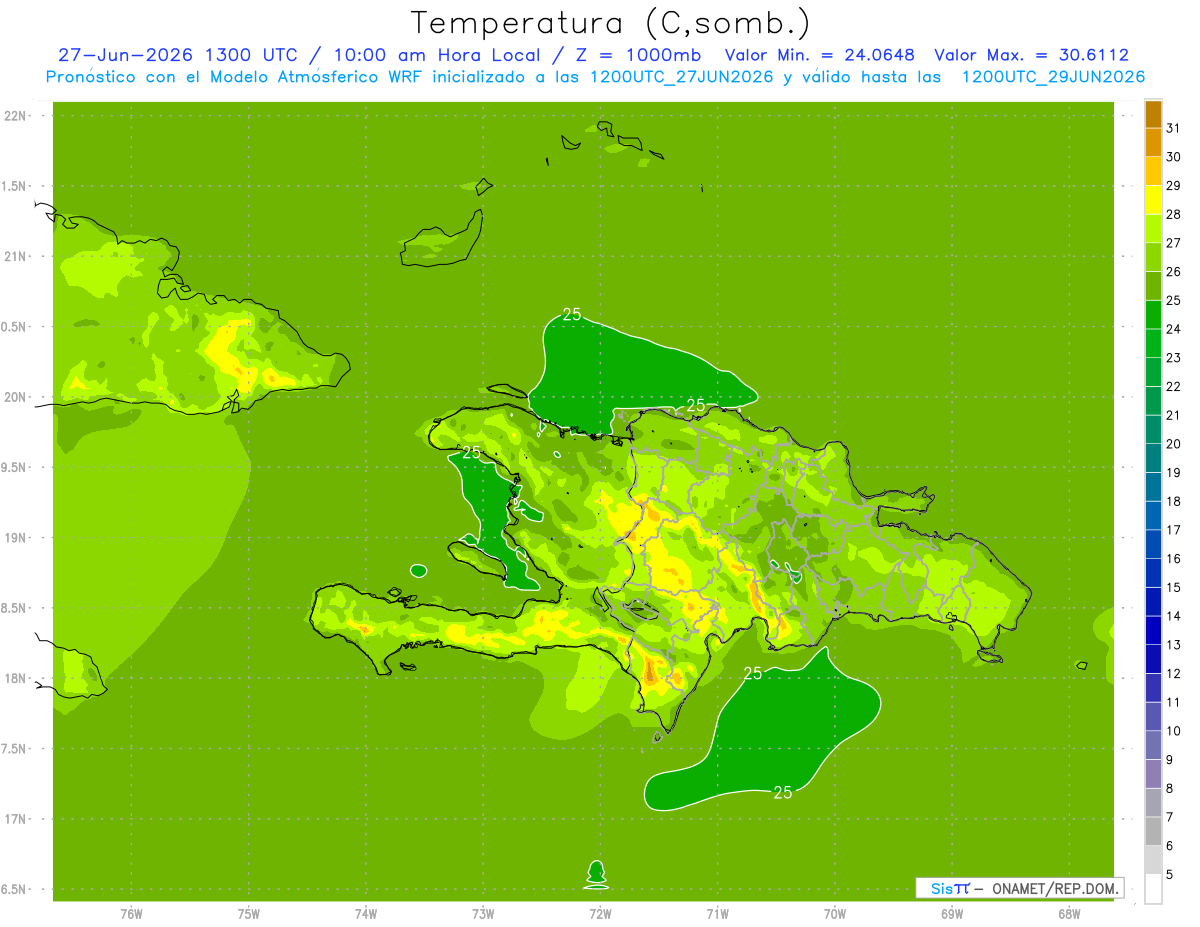Click the latitude axis label '8.5N'
This screenshot has height=927, width=1200.
coord(15,608)
